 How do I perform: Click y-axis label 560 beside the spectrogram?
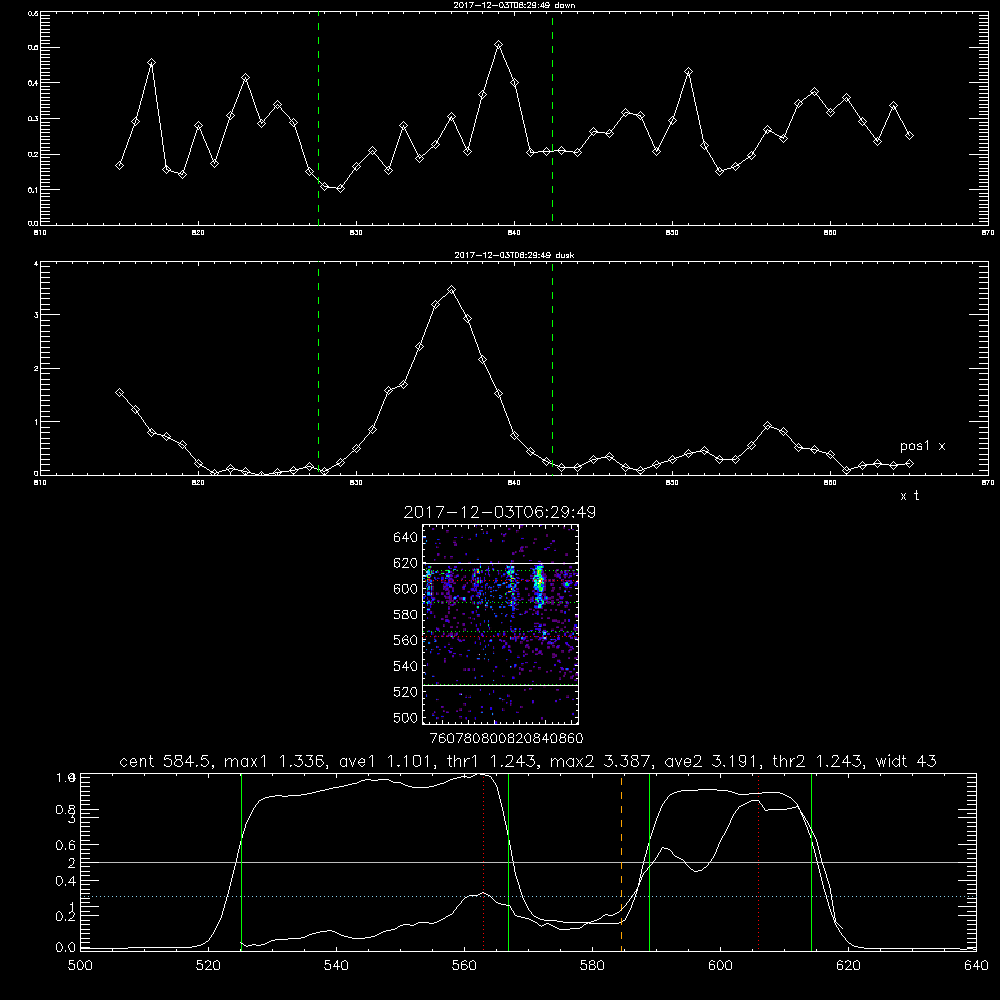[x=406, y=640]
